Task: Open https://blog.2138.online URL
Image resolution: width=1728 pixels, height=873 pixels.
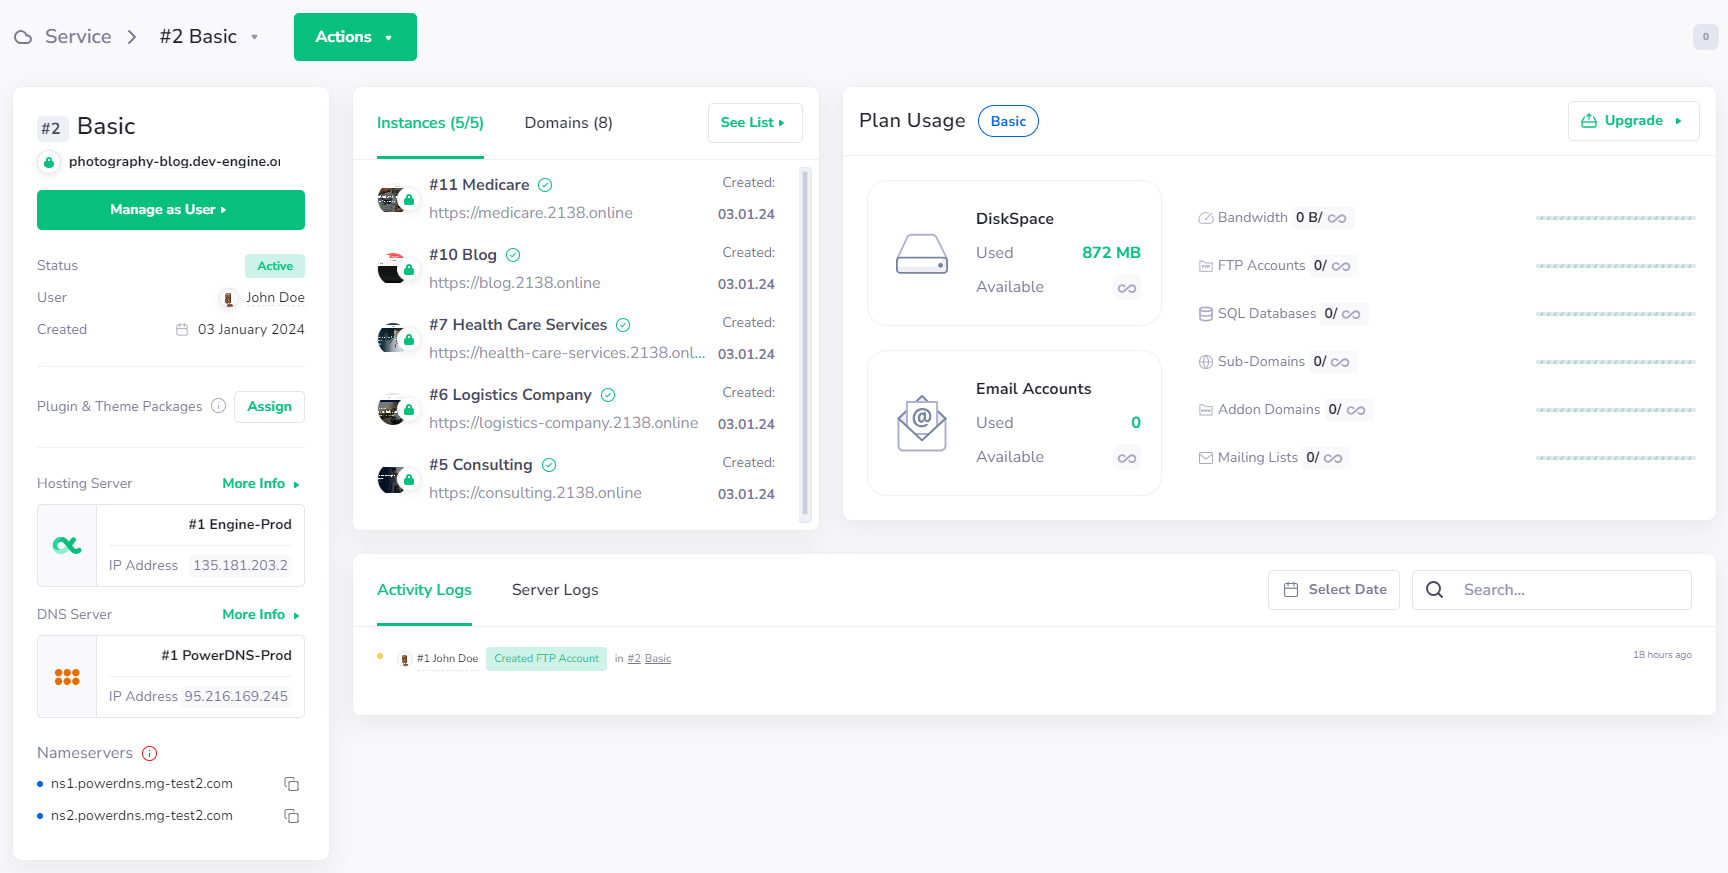Action: 515,283
